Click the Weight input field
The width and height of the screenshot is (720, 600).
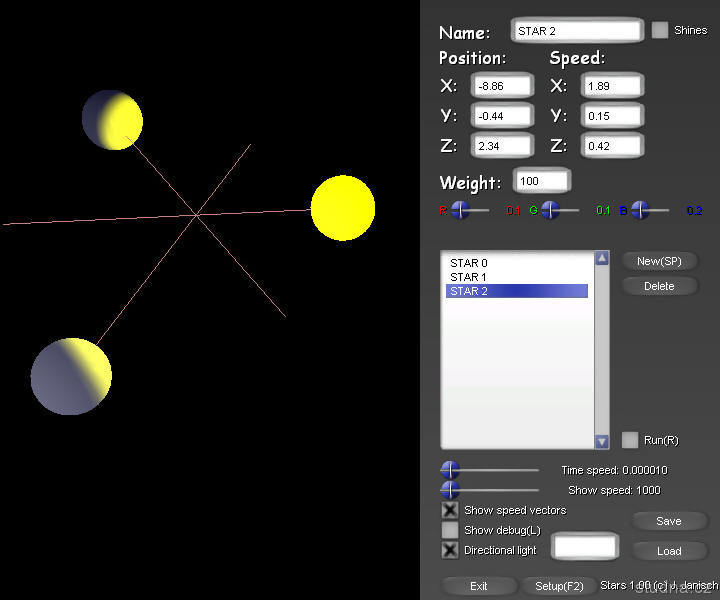click(x=541, y=182)
